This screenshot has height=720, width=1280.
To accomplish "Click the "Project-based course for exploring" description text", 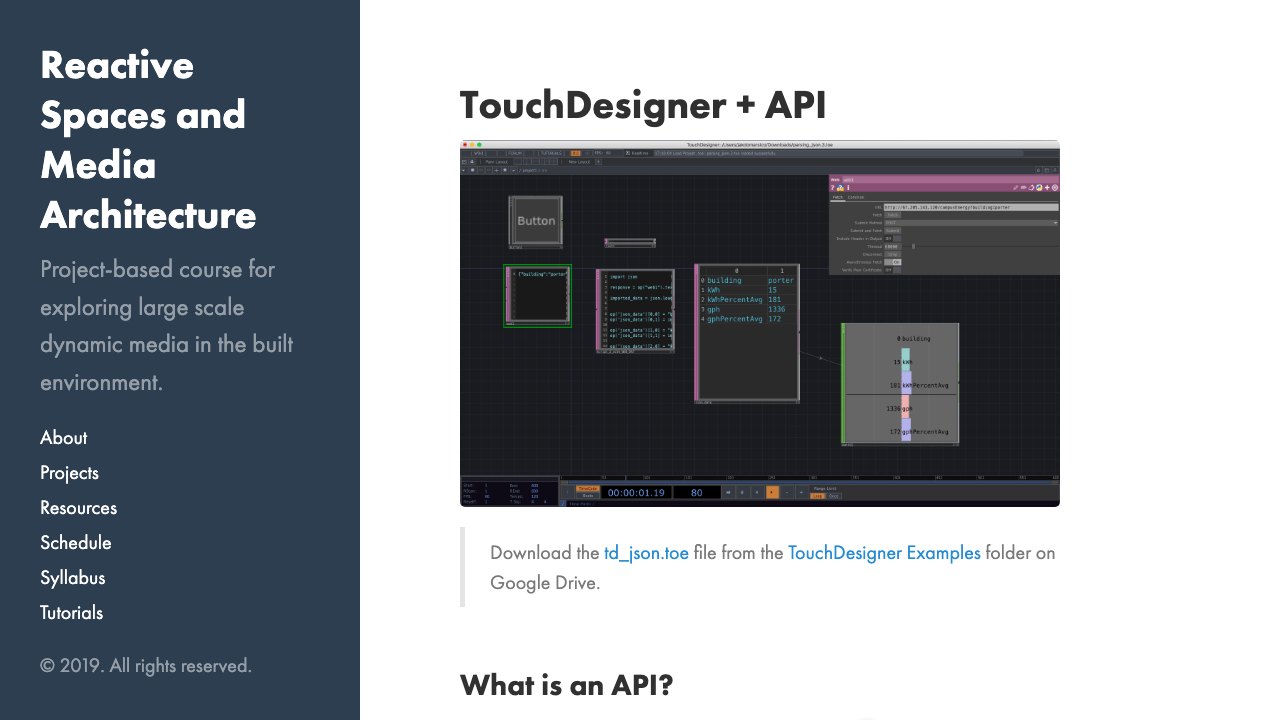I will click(x=167, y=326).
